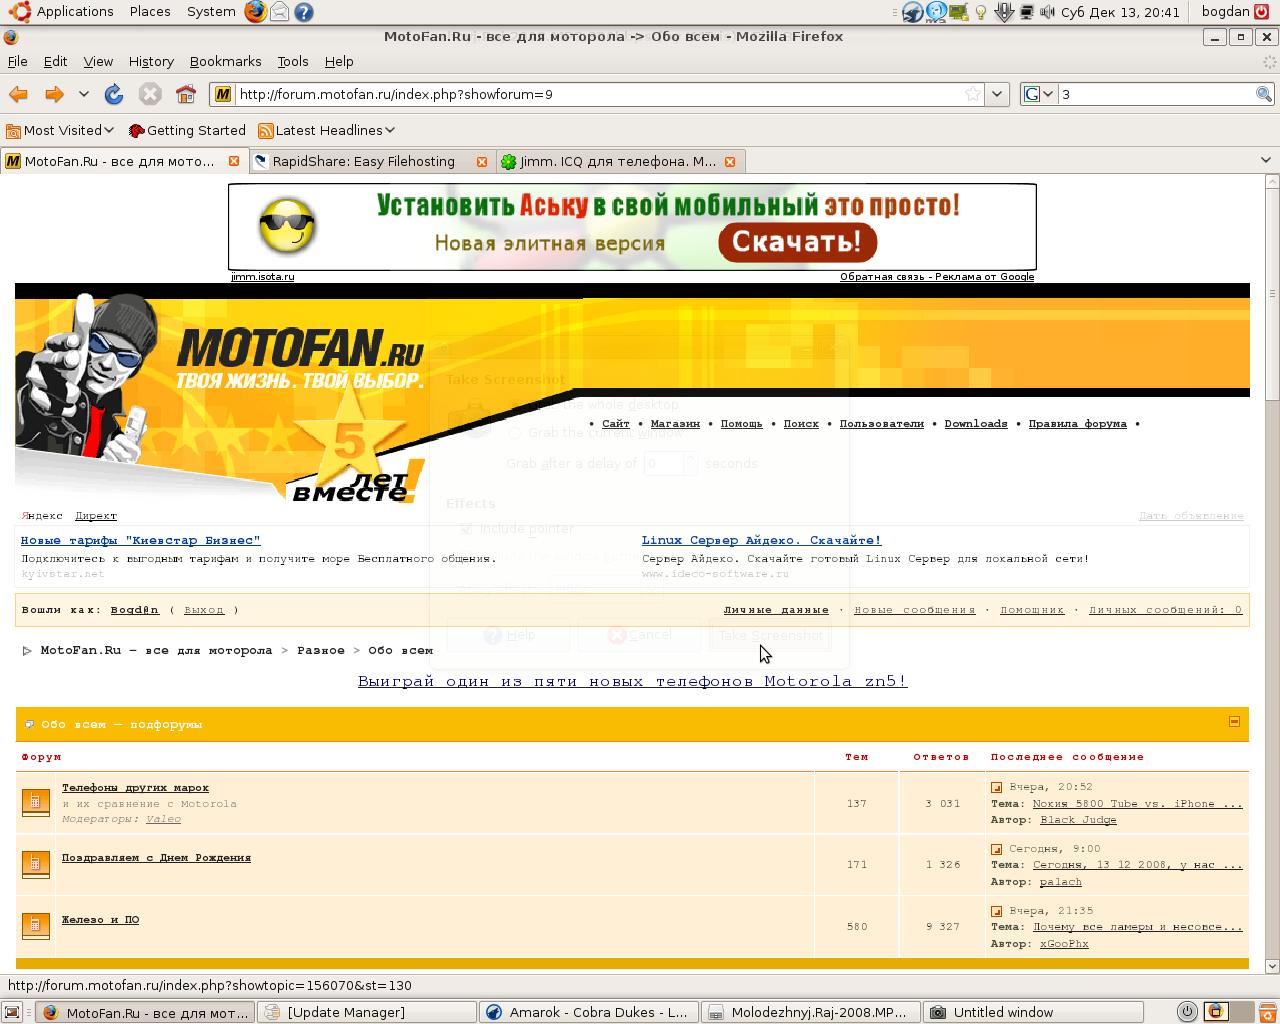The image size is (1280, 1024).
Task: Open the System menu
Action: [x=211, y=12]
